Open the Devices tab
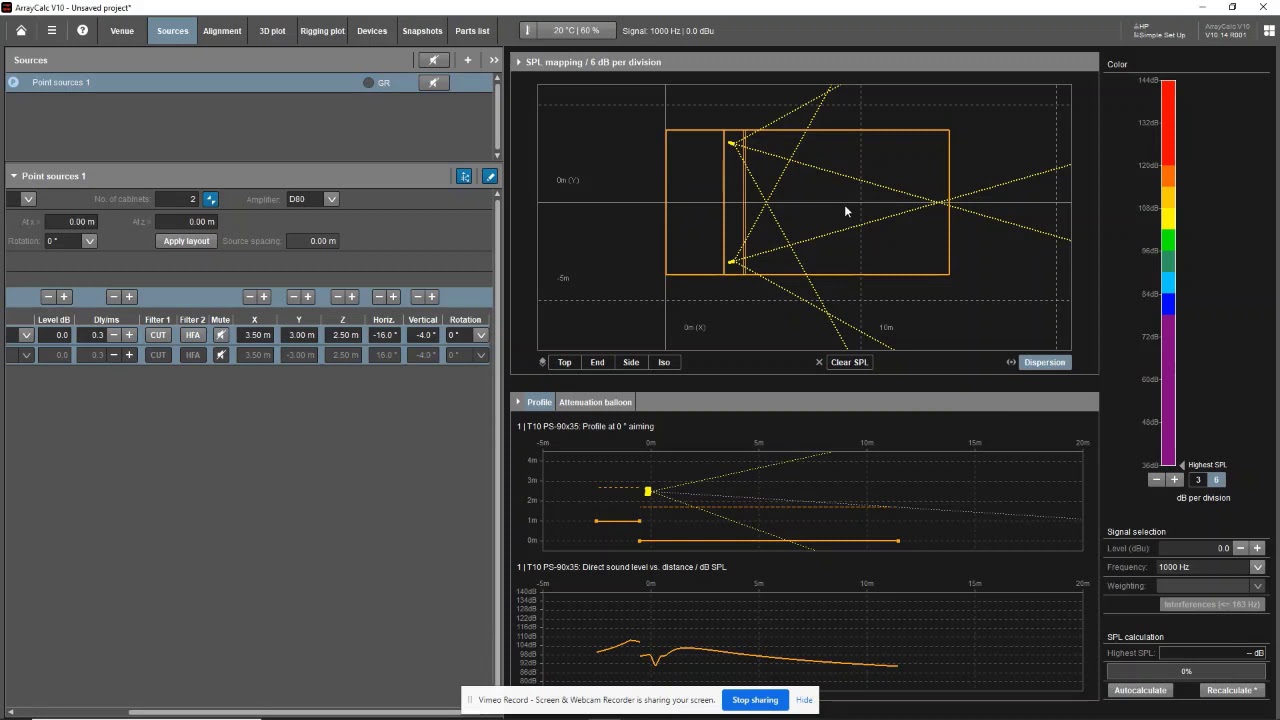1280x720 pixels. 372,31
